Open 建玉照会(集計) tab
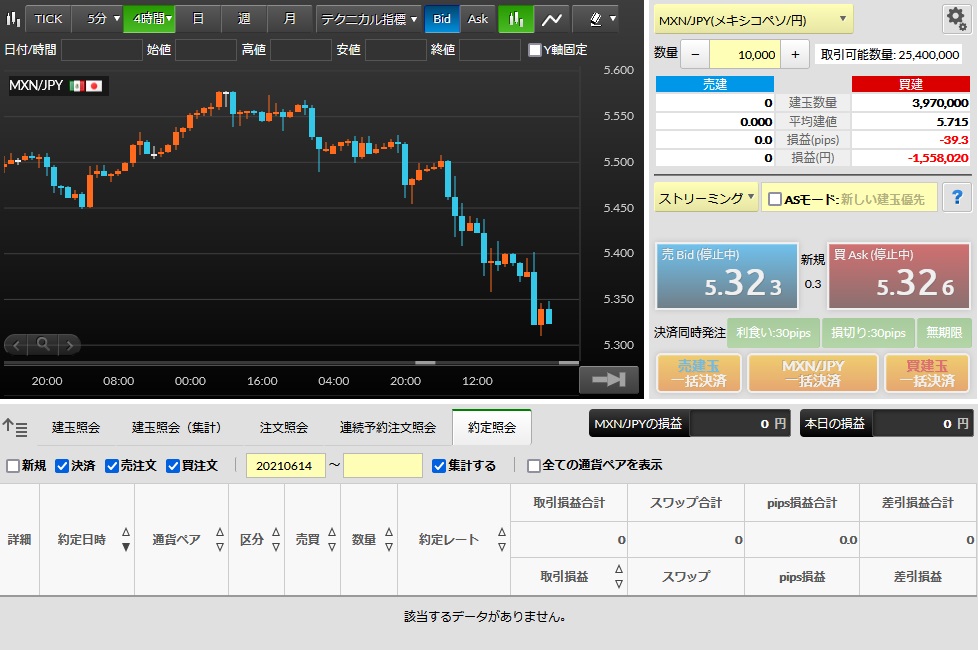 178,427
